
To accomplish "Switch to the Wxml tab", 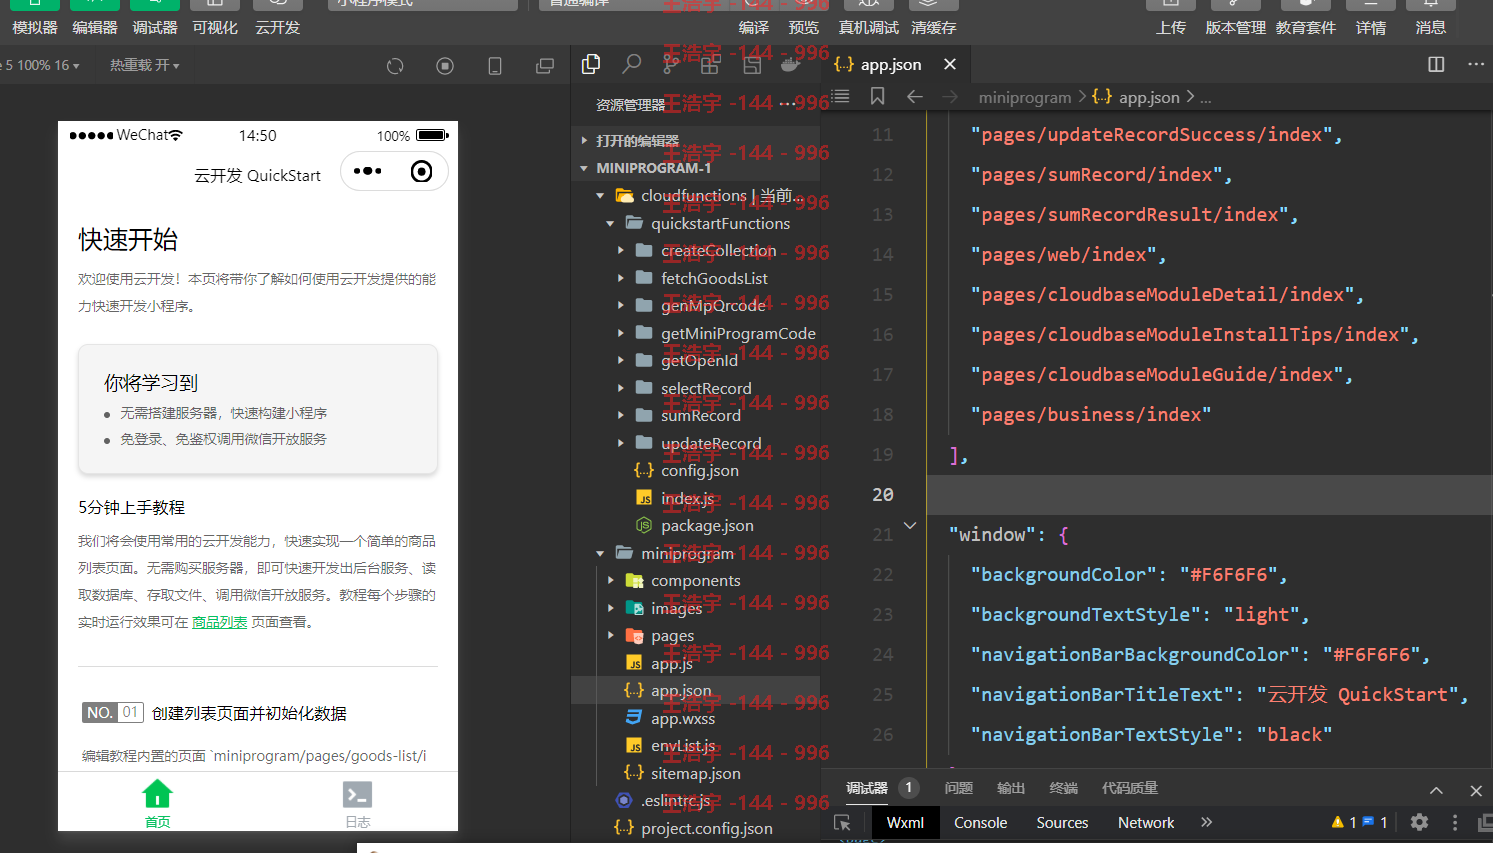I will point(905,822).
